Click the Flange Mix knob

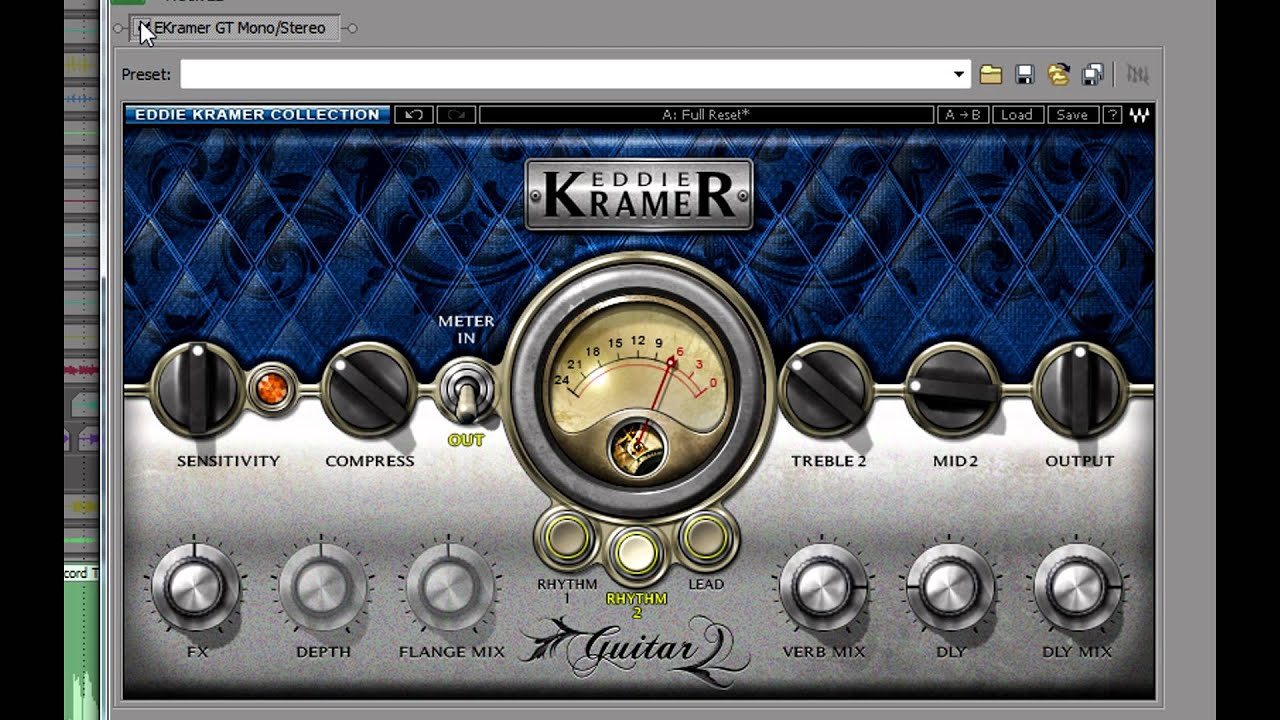pos(450,588)
